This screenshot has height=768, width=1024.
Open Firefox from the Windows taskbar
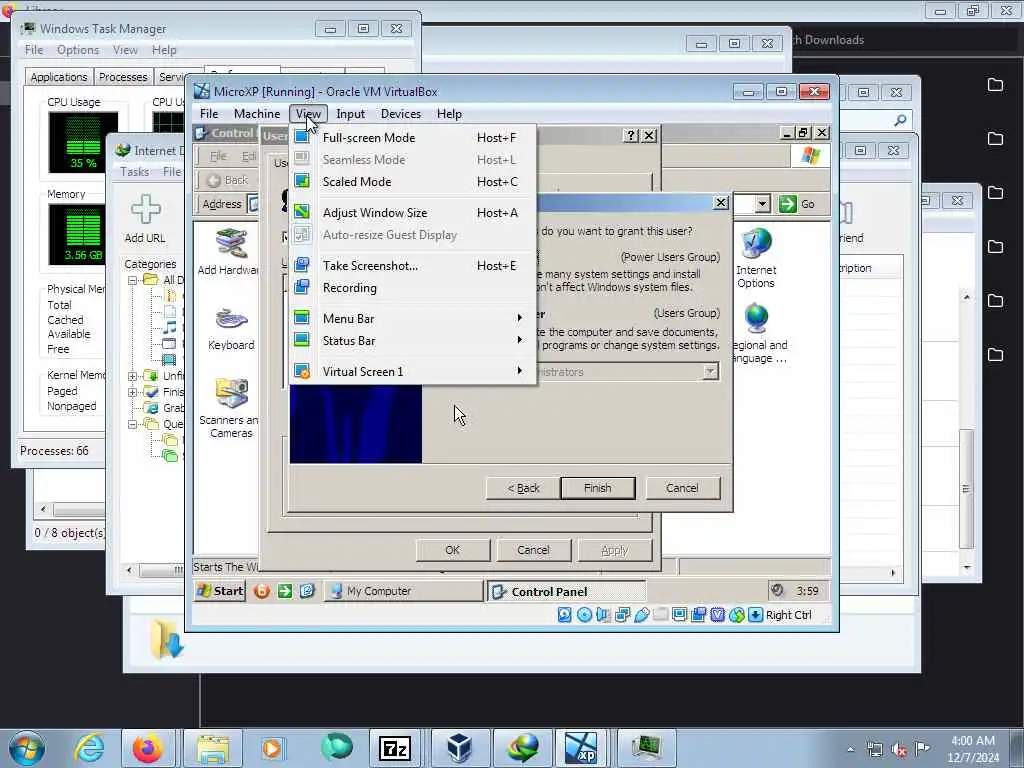click(148, 748)
